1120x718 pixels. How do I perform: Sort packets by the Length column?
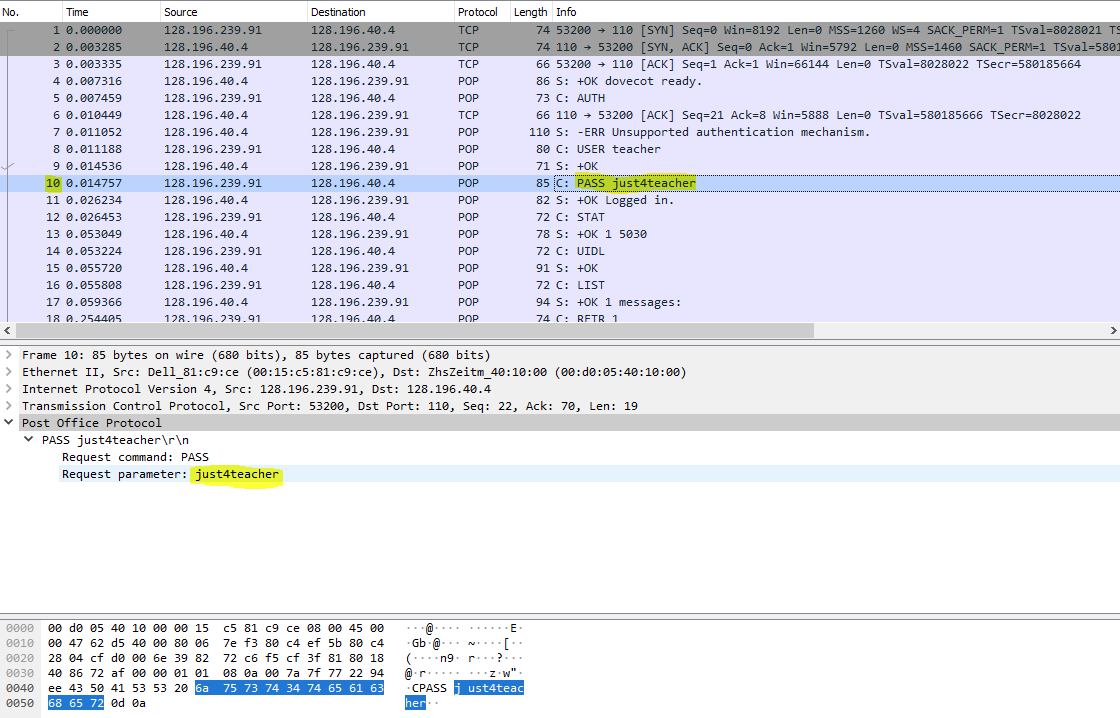tap(530, 11)
